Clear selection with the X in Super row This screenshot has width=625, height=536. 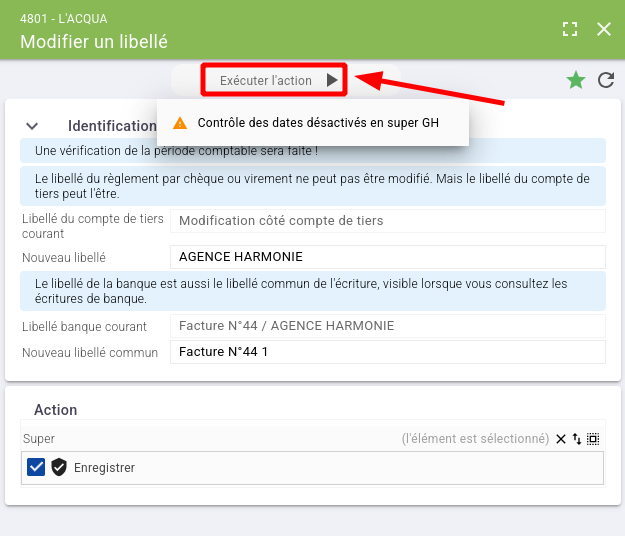tap(561, 439)
